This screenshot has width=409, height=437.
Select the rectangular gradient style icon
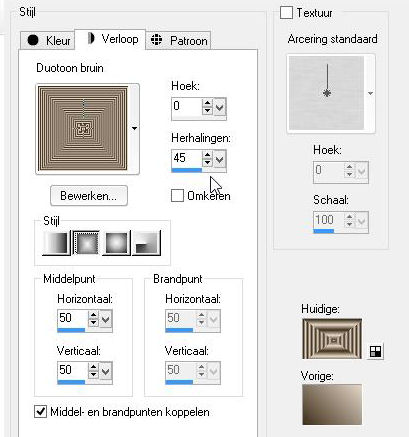86,243
